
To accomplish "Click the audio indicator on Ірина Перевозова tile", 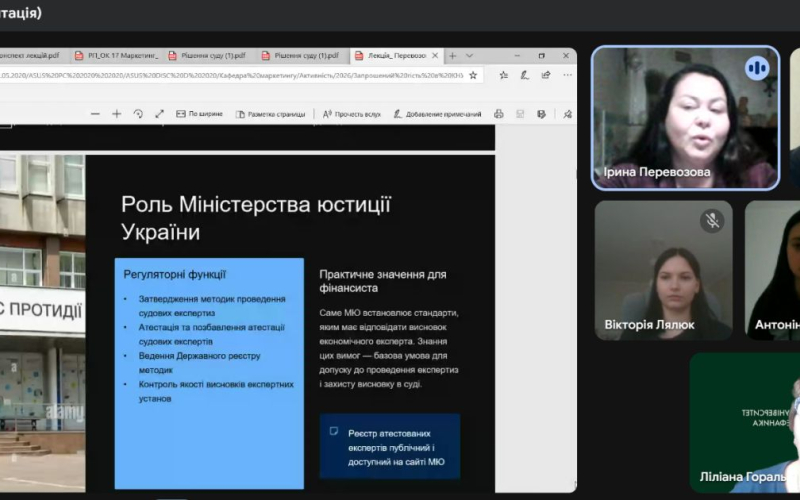I will point(757,68).
